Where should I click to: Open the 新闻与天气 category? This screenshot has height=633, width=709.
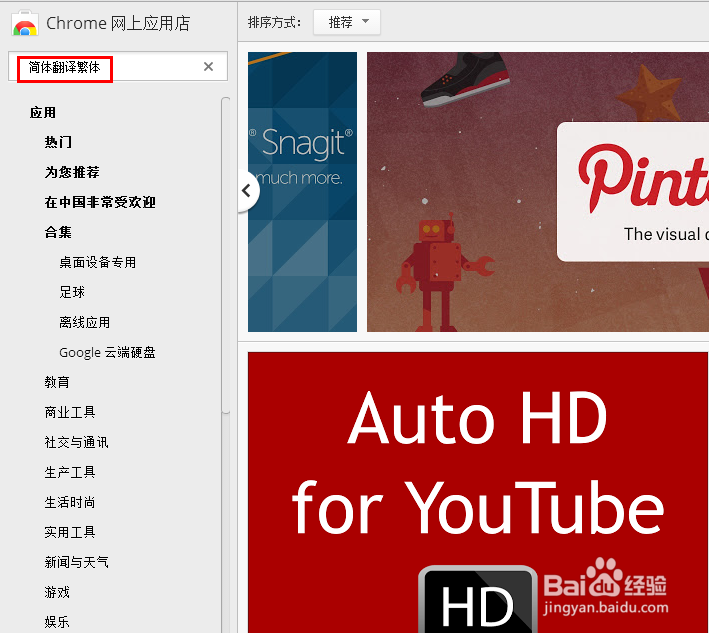click(76, 562)
